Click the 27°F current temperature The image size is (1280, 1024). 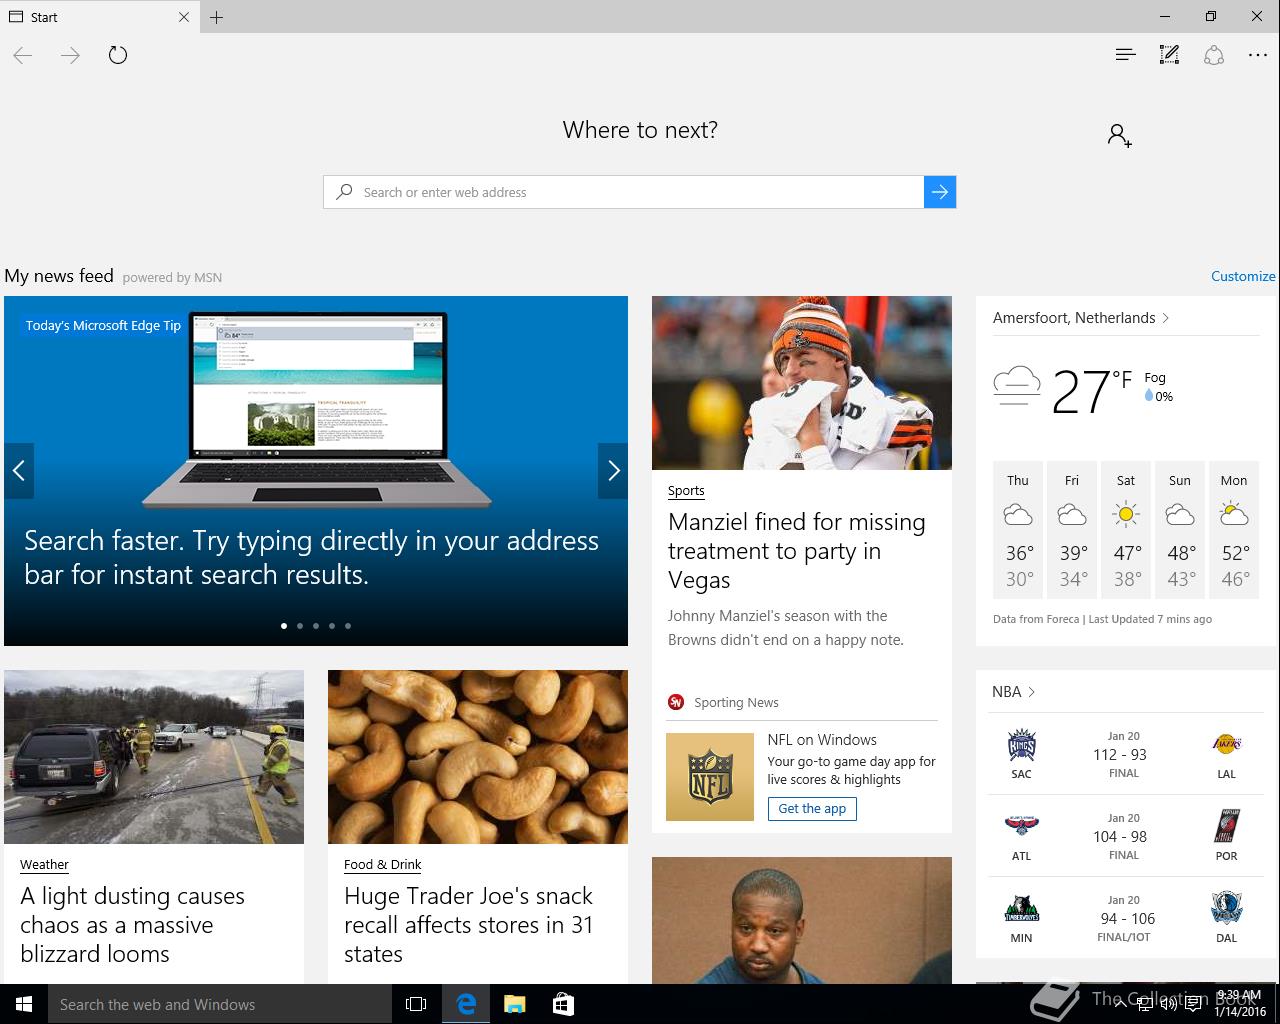click(x=1092, y=391)
